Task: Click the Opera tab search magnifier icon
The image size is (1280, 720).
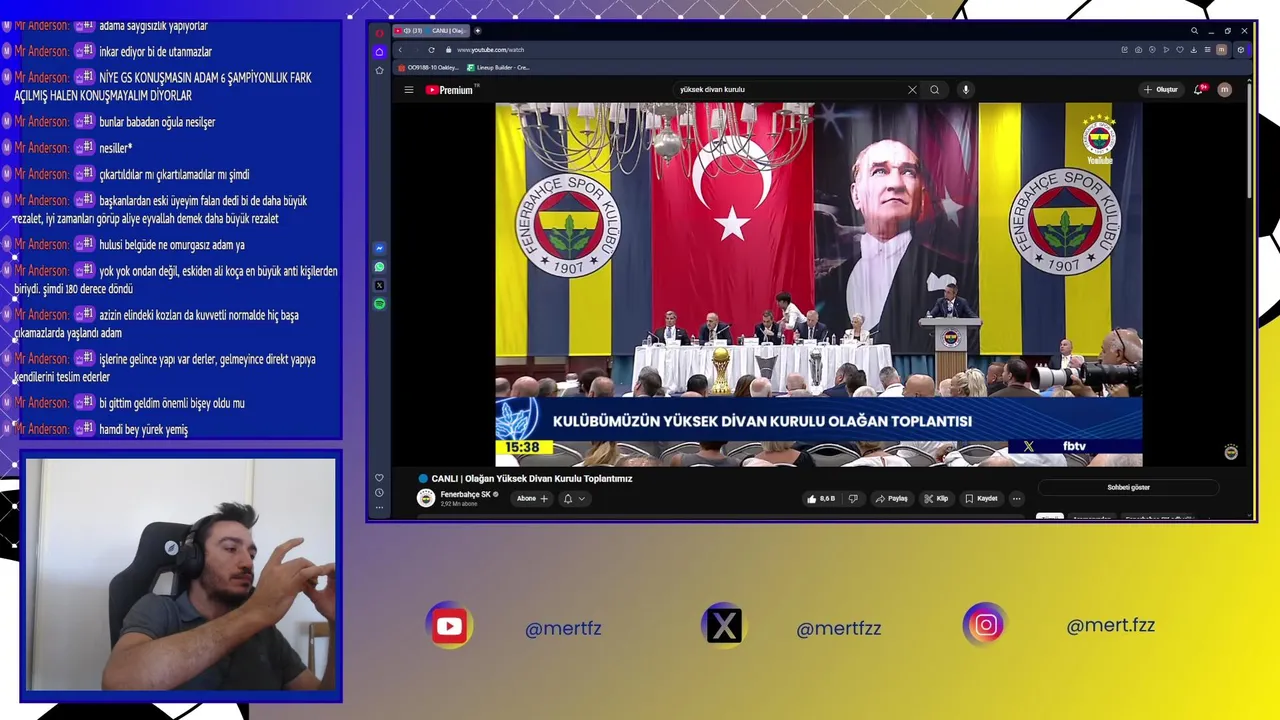Action: tap(1194, 31)
